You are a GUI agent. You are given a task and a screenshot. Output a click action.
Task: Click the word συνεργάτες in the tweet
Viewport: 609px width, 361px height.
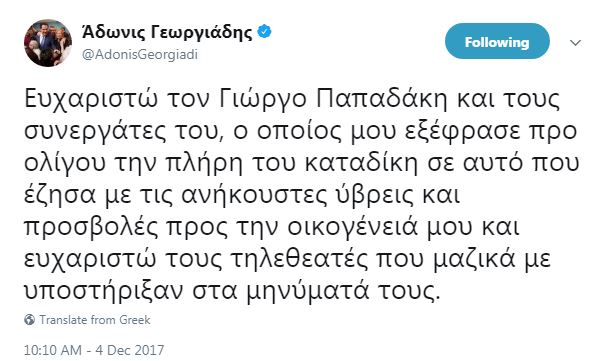coord(94,132)
